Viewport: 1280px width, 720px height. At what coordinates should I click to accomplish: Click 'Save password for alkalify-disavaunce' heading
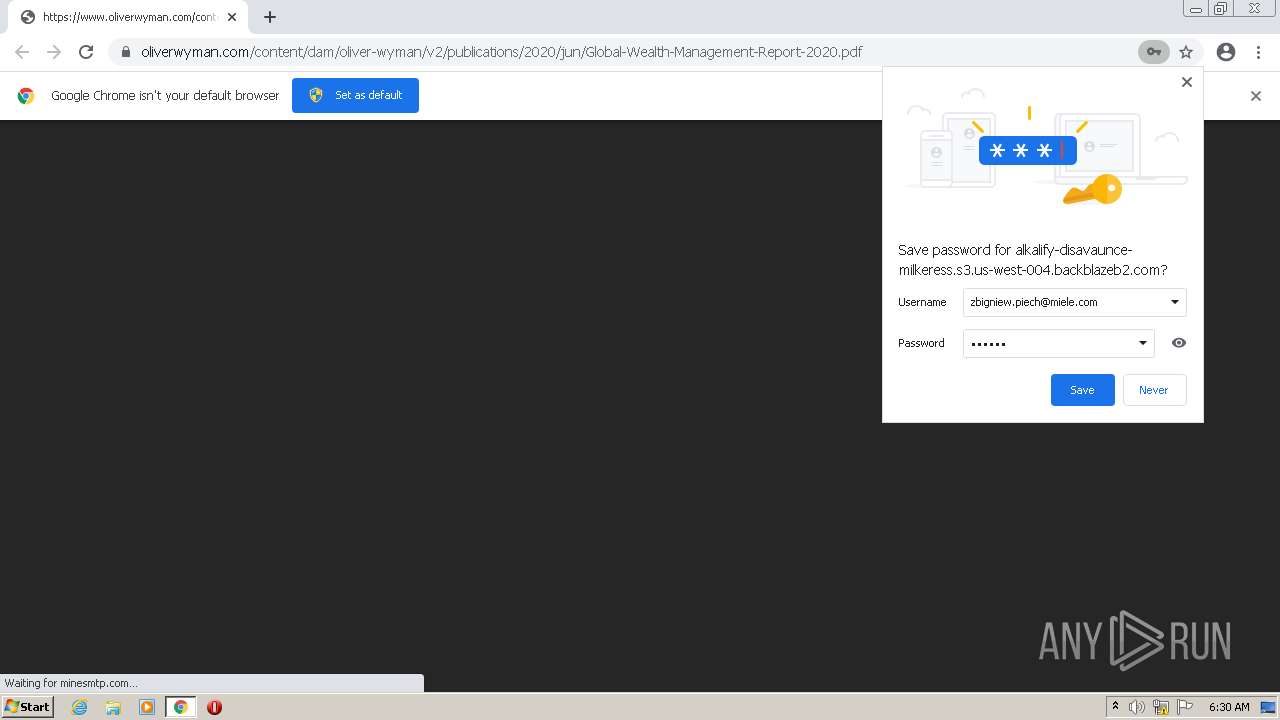[1033, 260]
